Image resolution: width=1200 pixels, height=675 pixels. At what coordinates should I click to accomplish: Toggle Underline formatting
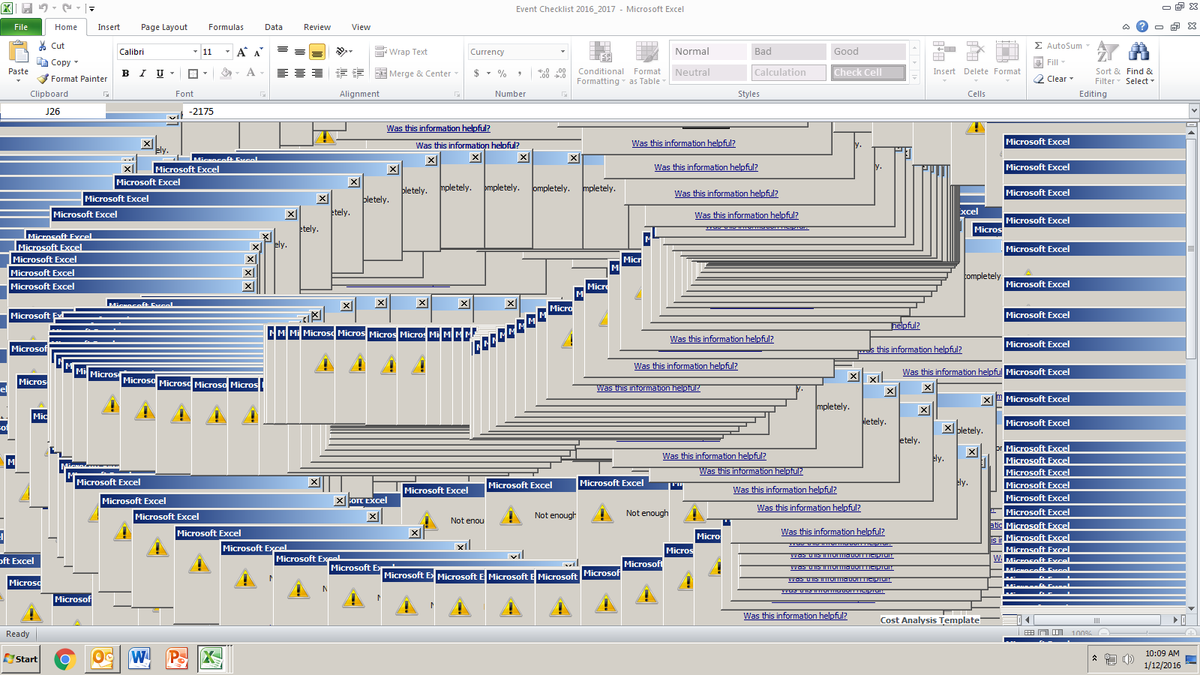pos(159,73)
